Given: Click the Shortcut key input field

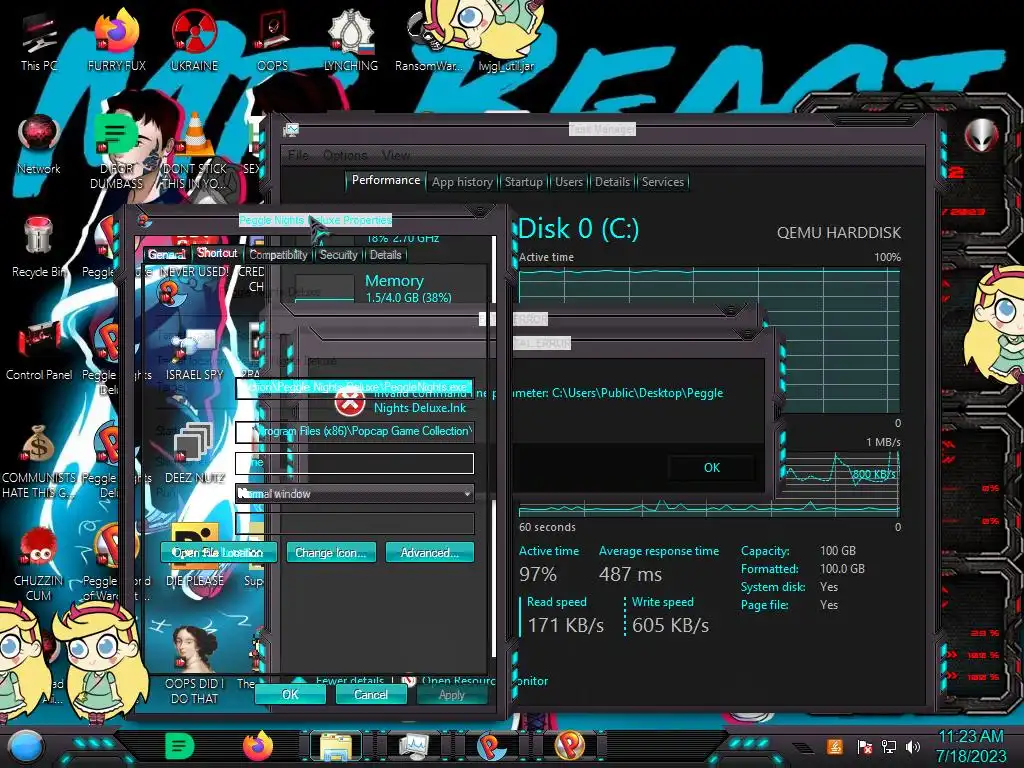Looking at the screenshot, I should tap(355, 463).
